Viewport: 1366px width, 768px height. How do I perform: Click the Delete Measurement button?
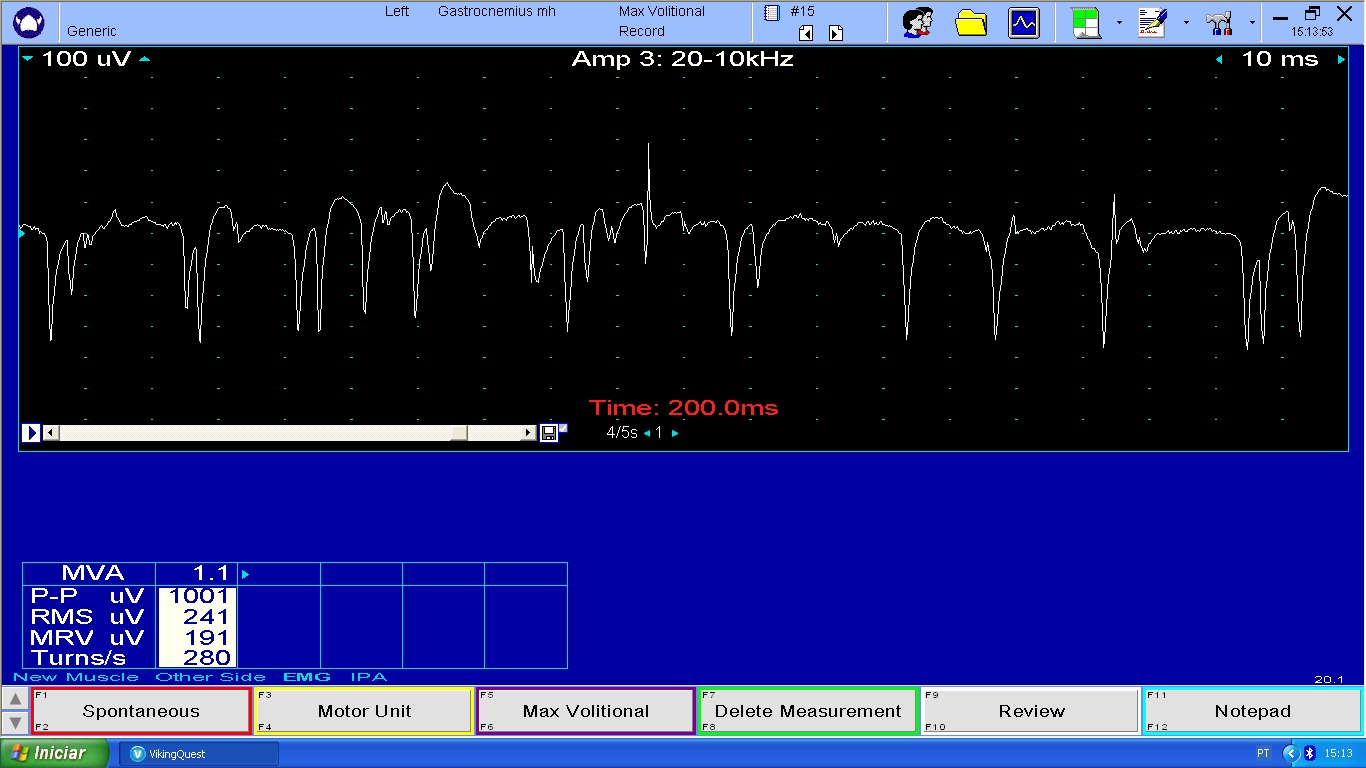click(808, 711)
